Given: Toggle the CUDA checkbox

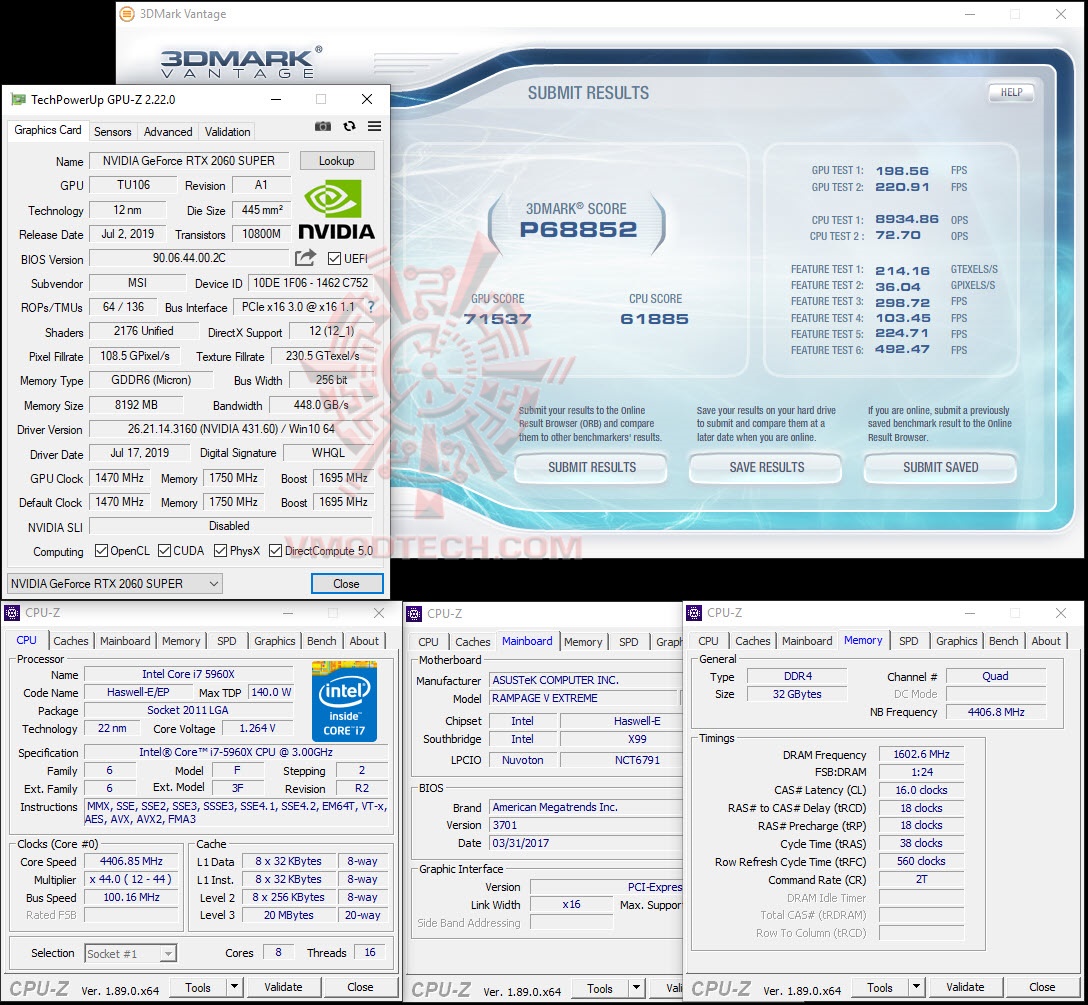Looking at the screenshot, I should click(164, 550).
